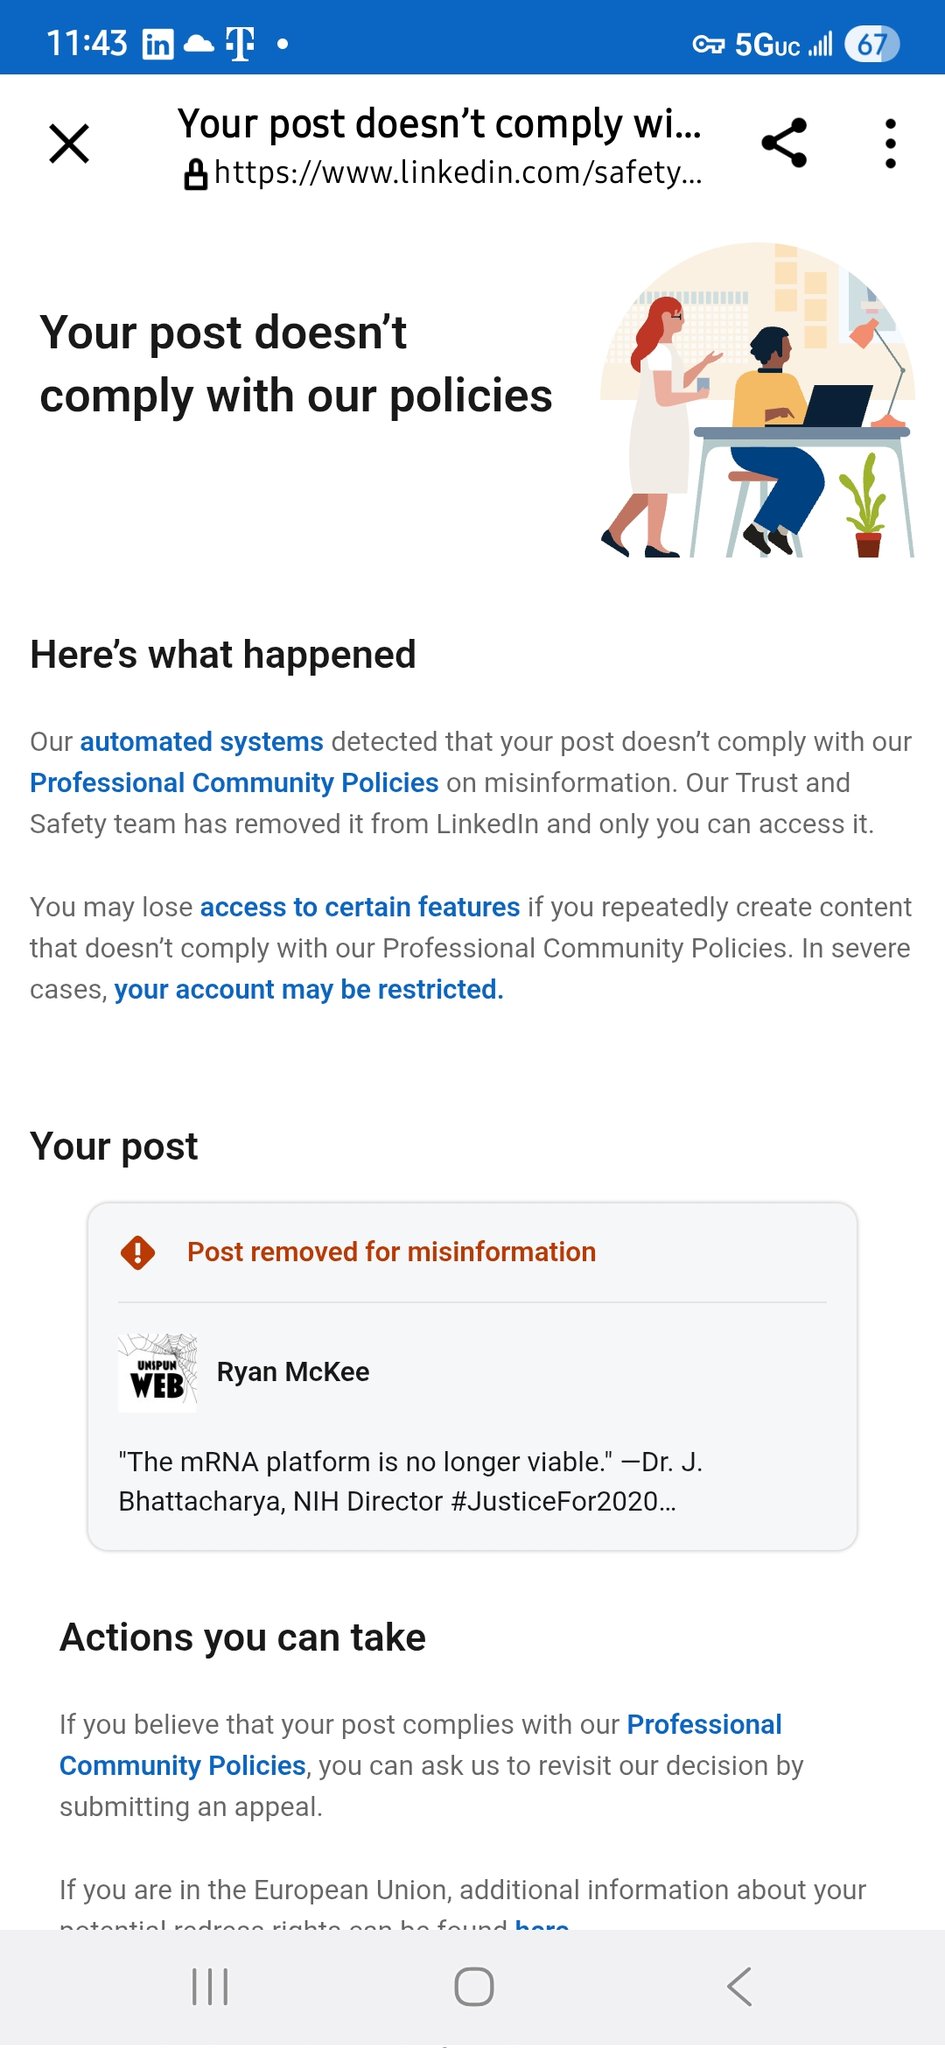This screenshot has width=945, height=2048.
Task: Tap Android recent apps navigation button
Action: click(210, 1987)
